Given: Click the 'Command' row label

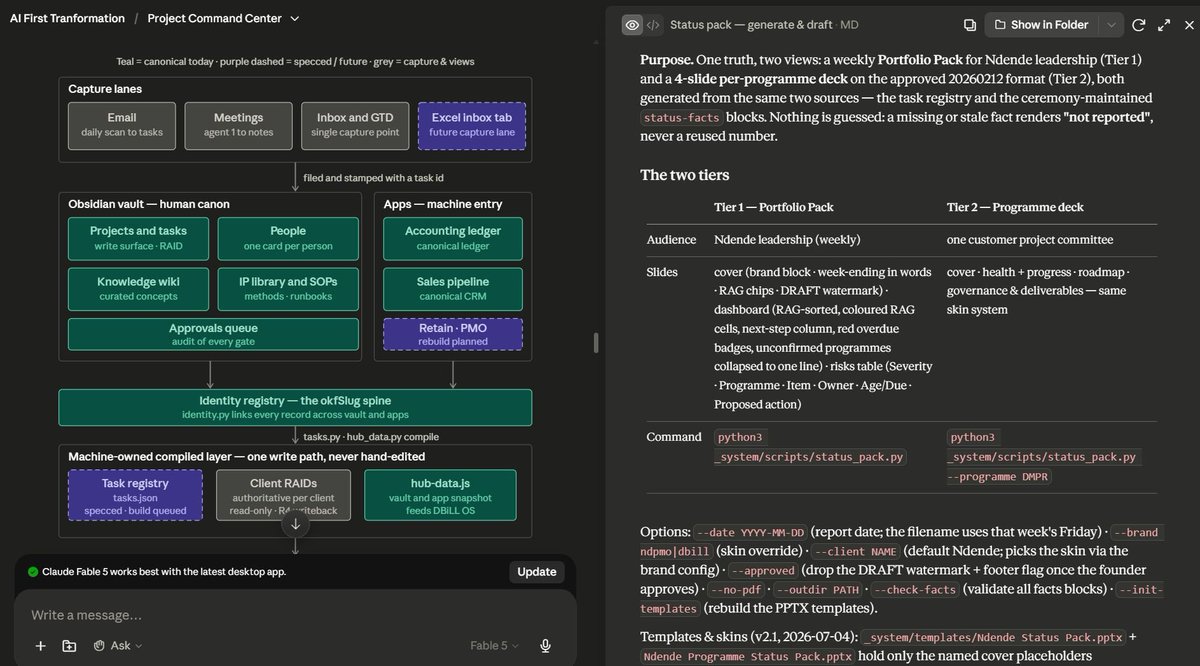Looking at the screenshot, I should (674, 437).
